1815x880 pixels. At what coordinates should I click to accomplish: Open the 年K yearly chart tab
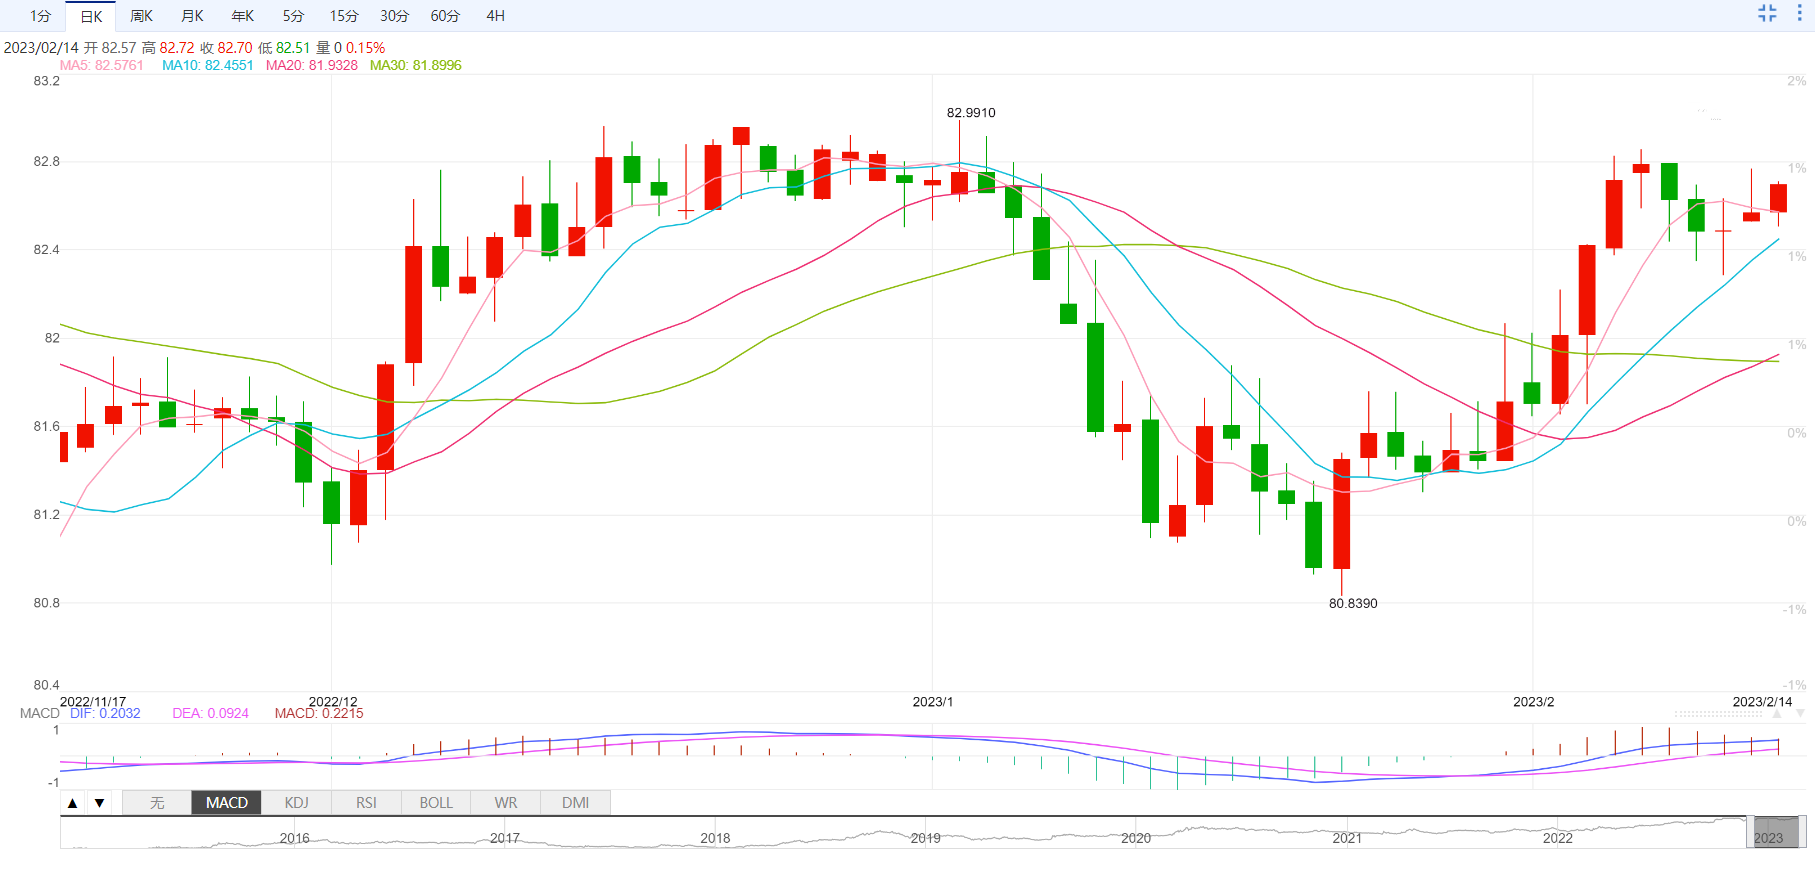243,16
